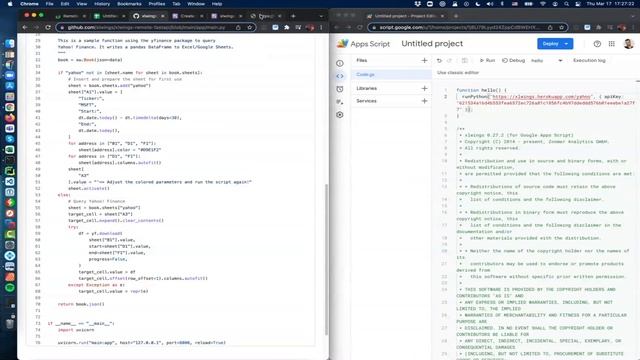640x360 pixels.
Task: Open tab search chevron in left Chrome
Action: [321, 16]
